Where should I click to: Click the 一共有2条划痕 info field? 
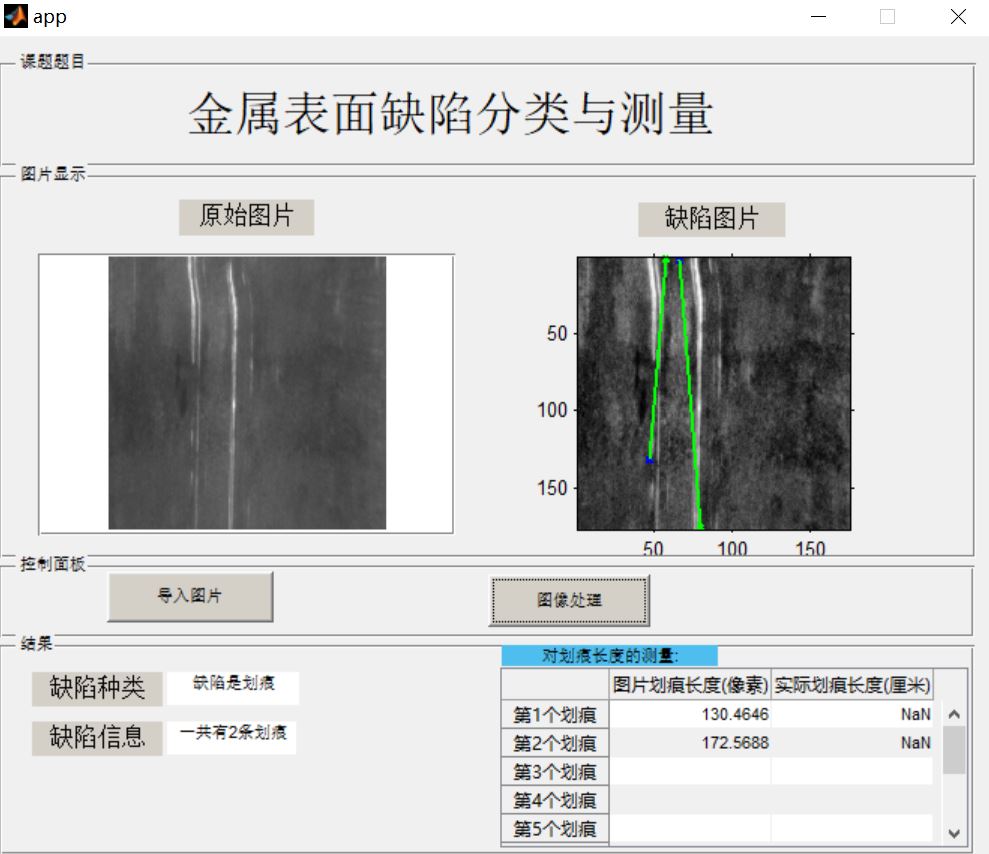[233, 737]
